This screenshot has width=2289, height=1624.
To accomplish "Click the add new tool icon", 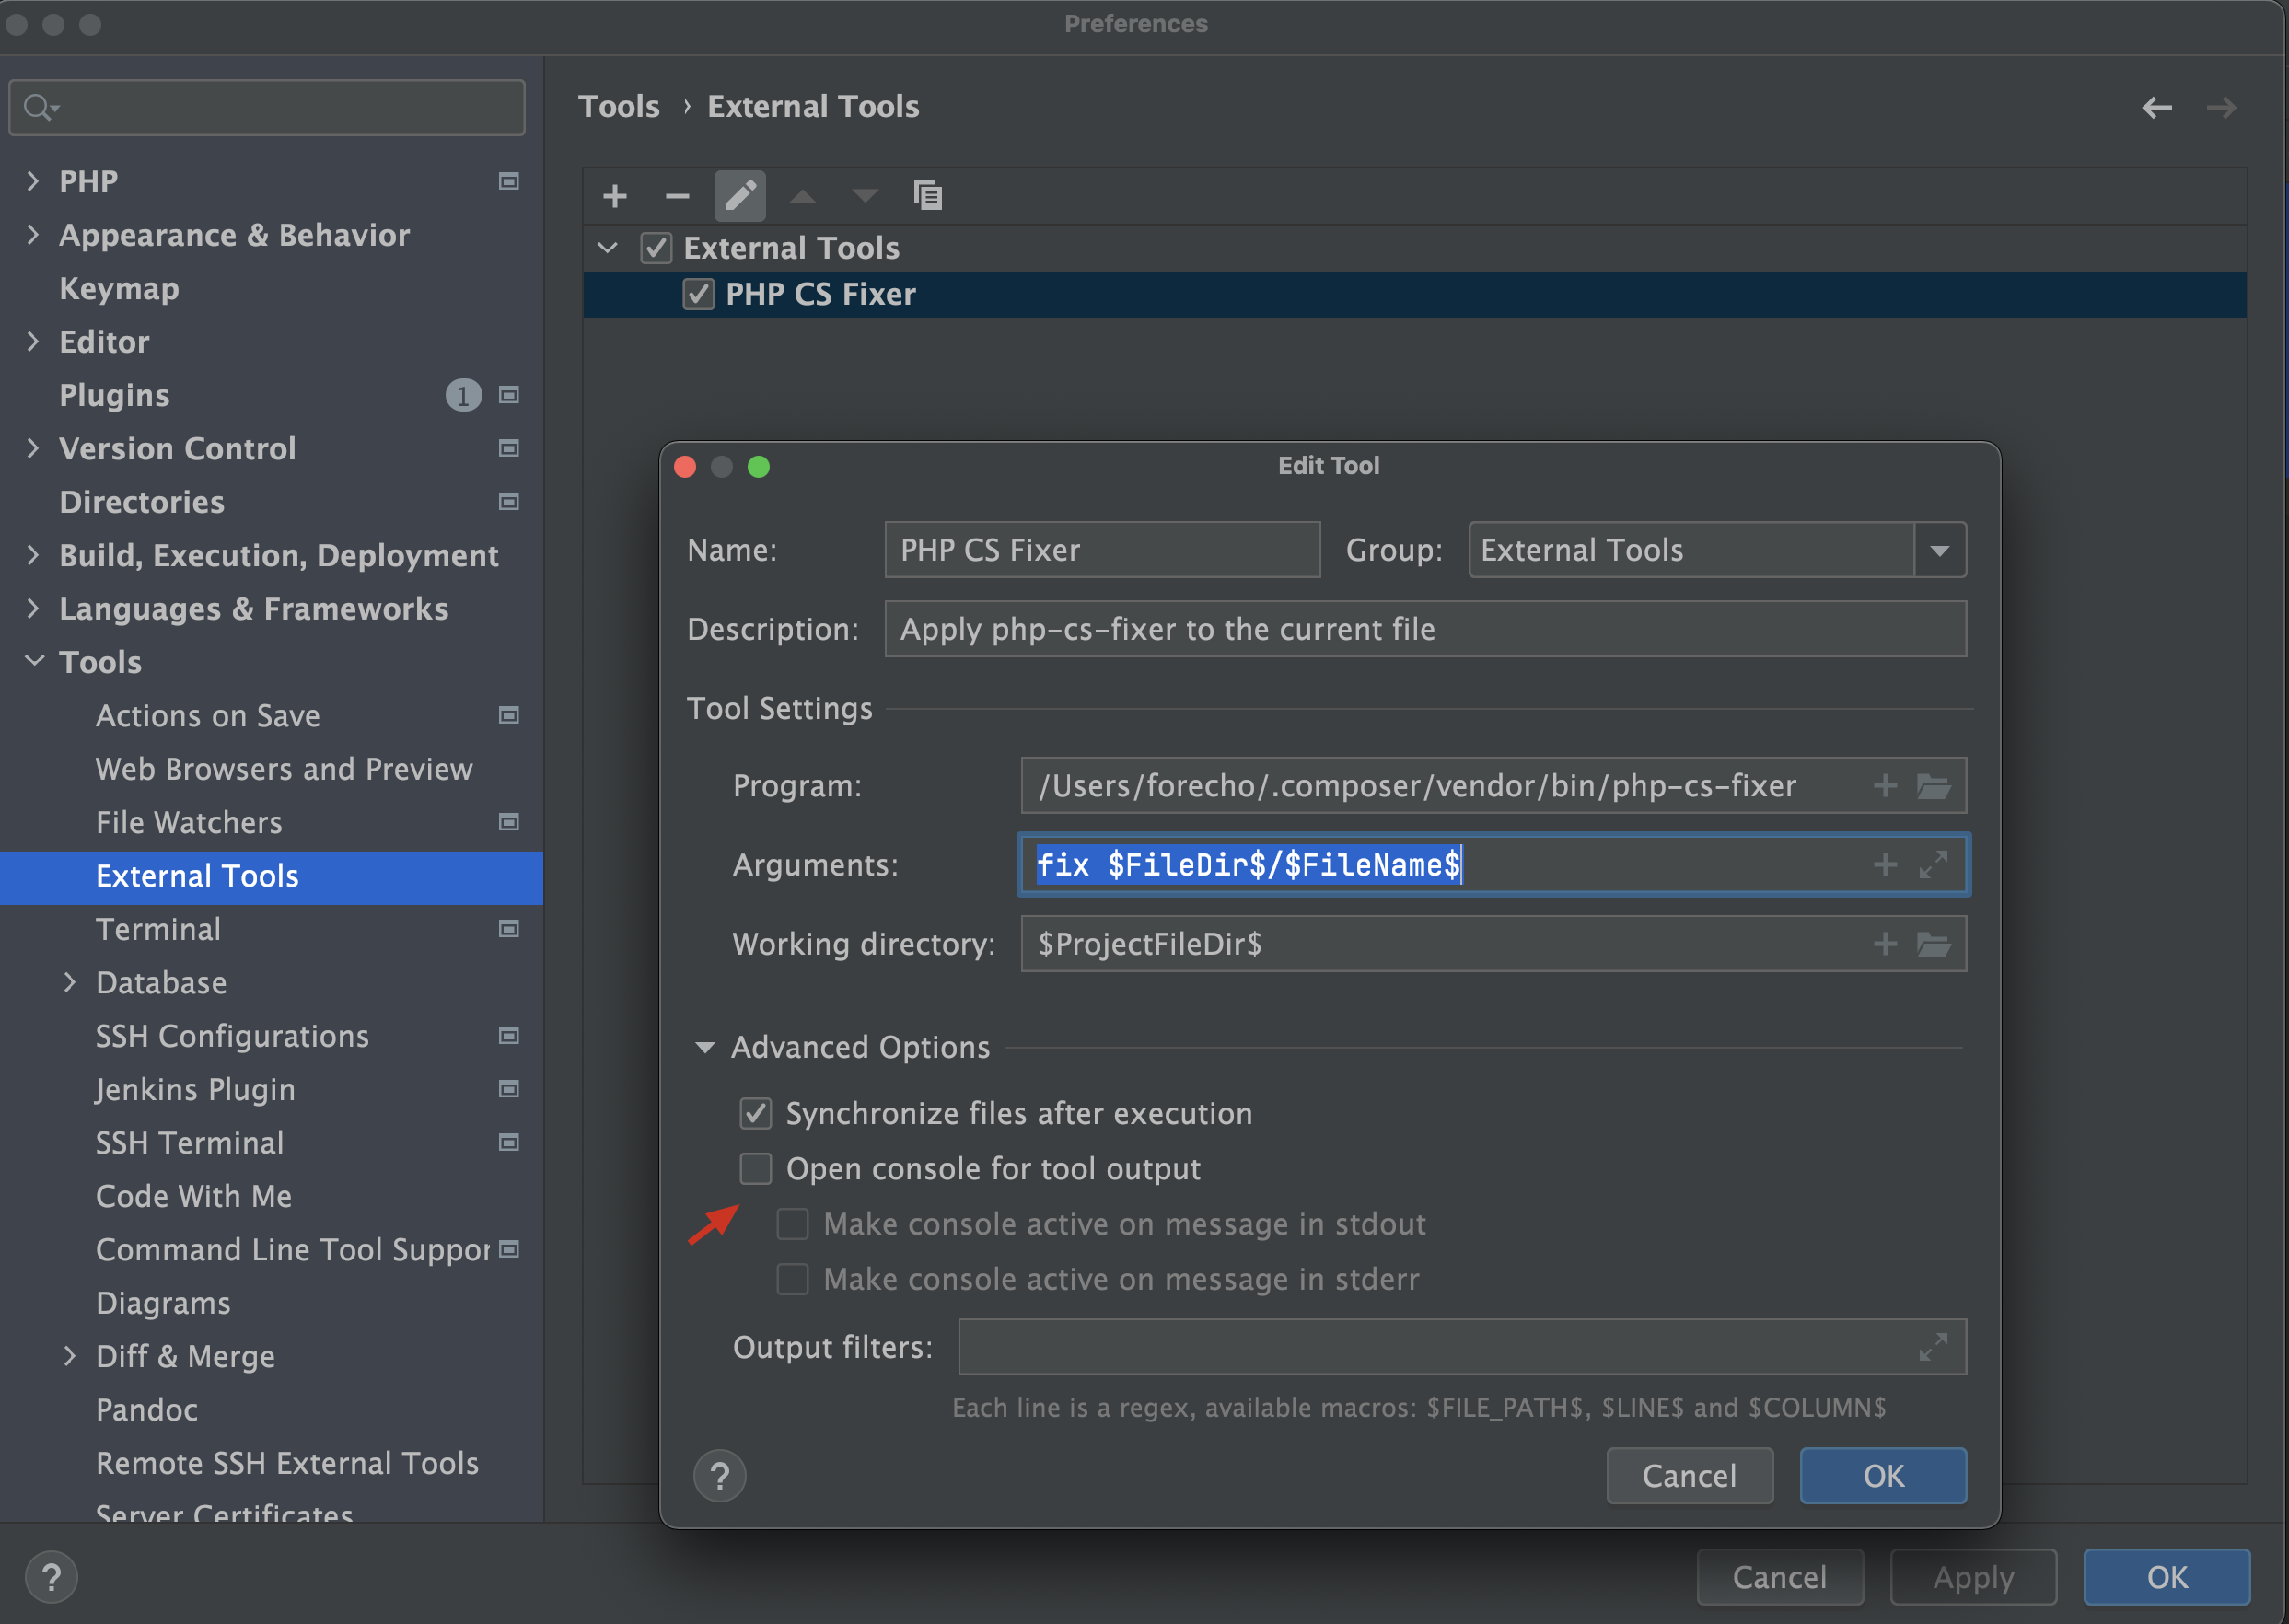I will tap(615, 195).
